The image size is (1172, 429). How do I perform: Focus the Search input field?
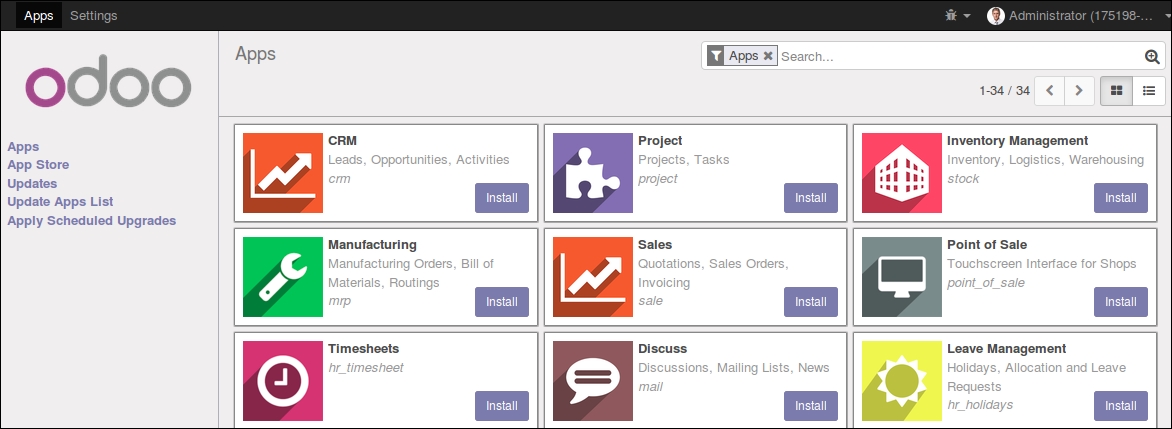pyautogui.click(x=960, y=56)
